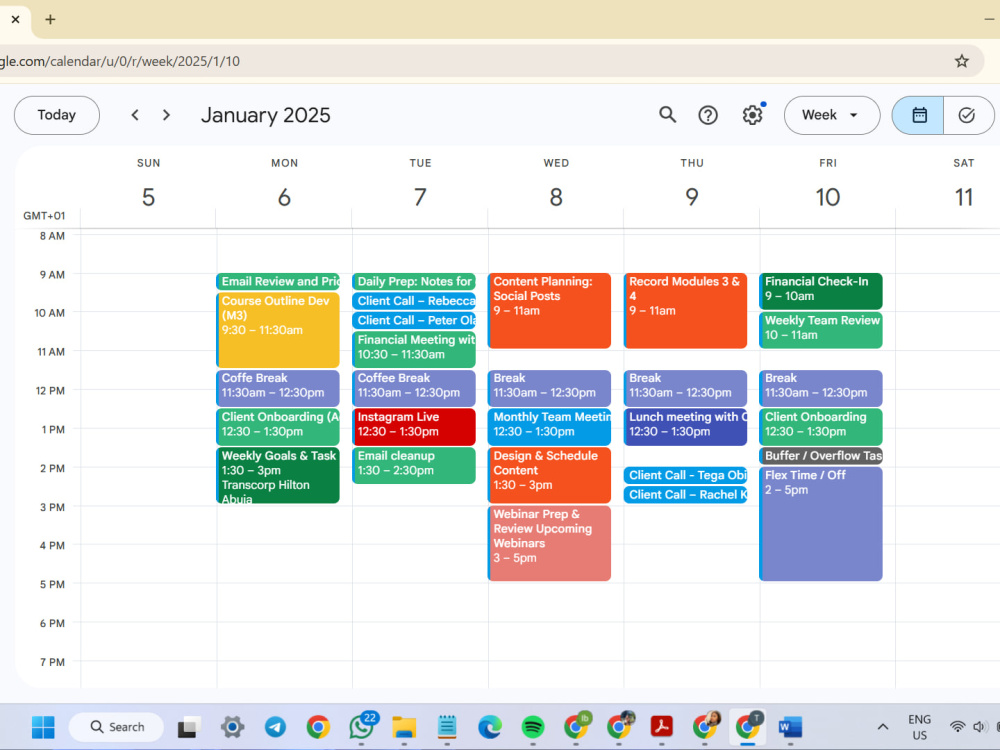Open Design & Schedule Content event
The height and width of the screenshot is (750, 1000).
tap(550, 475)
